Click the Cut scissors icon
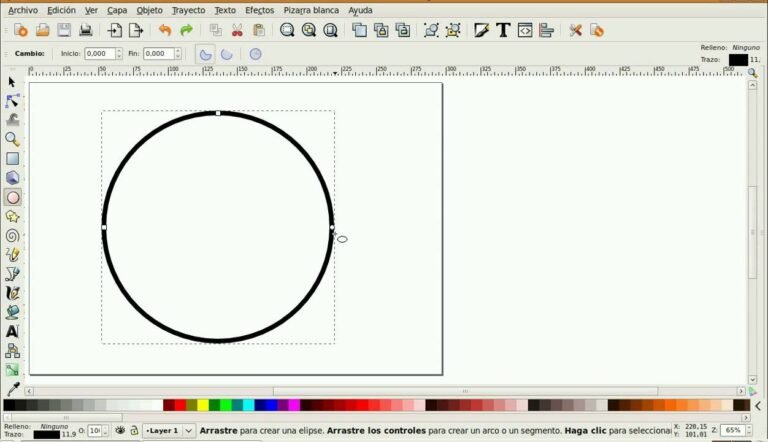 click(x=237, y=30)
